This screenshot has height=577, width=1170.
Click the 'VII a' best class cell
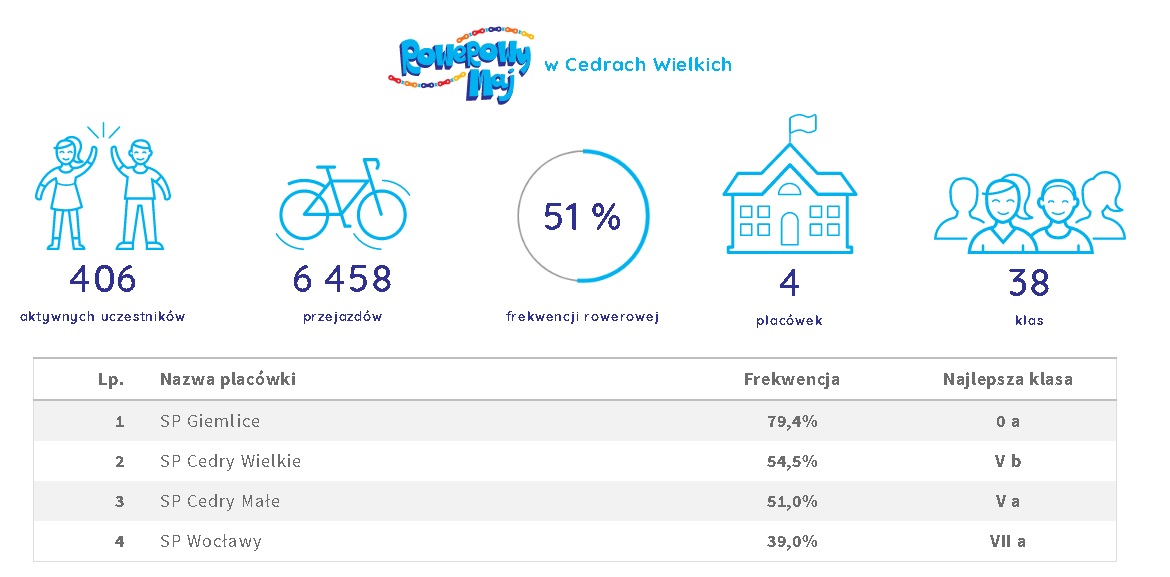point(1007,541)
